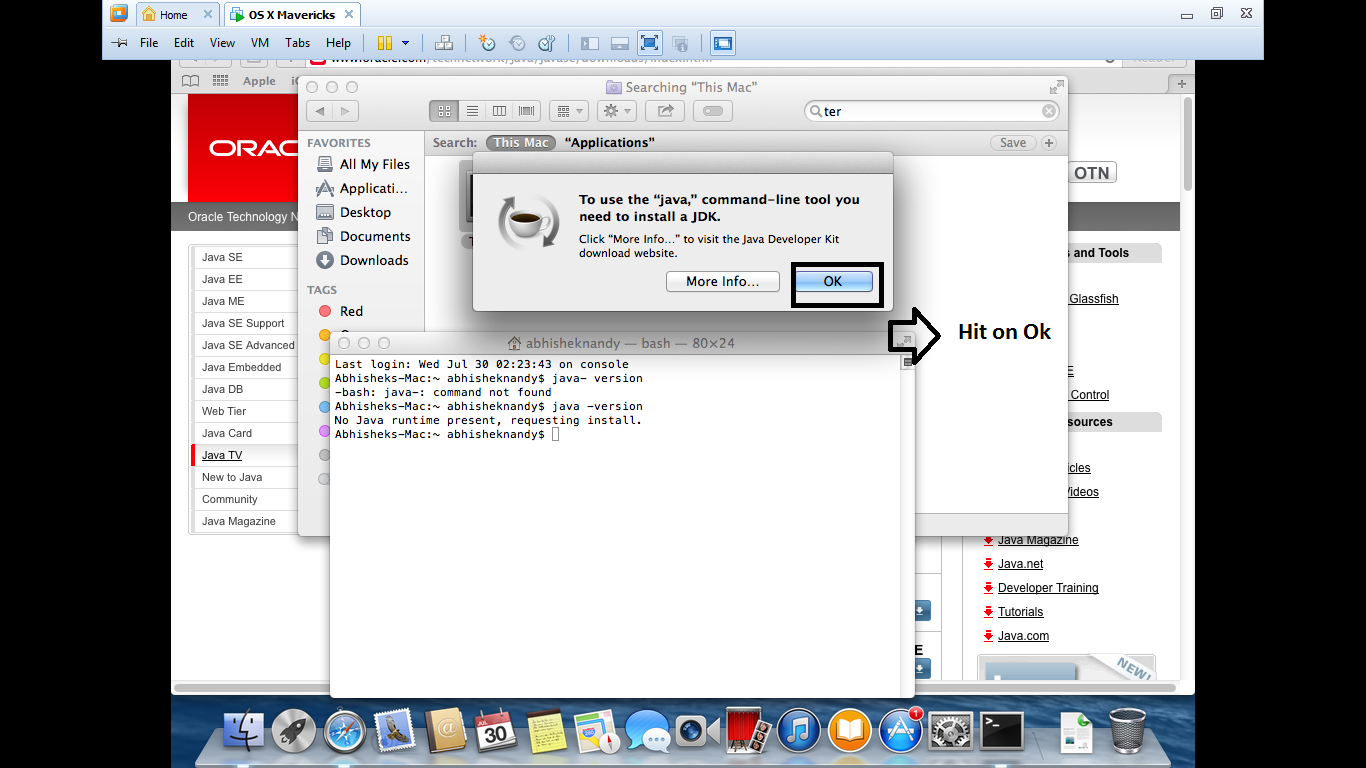This screenshot has height=768, width=1366.
Task: Click the VMware pin toolbar icon
Action: pos(119,43)
